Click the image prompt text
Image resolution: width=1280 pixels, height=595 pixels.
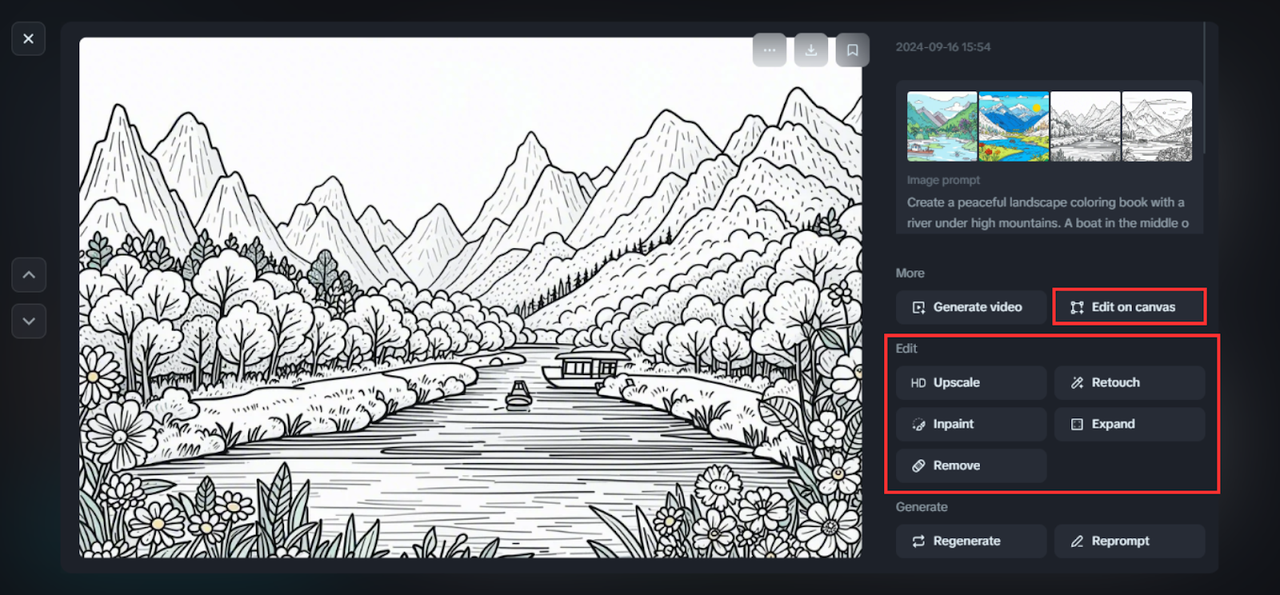tap(1047, 213)
